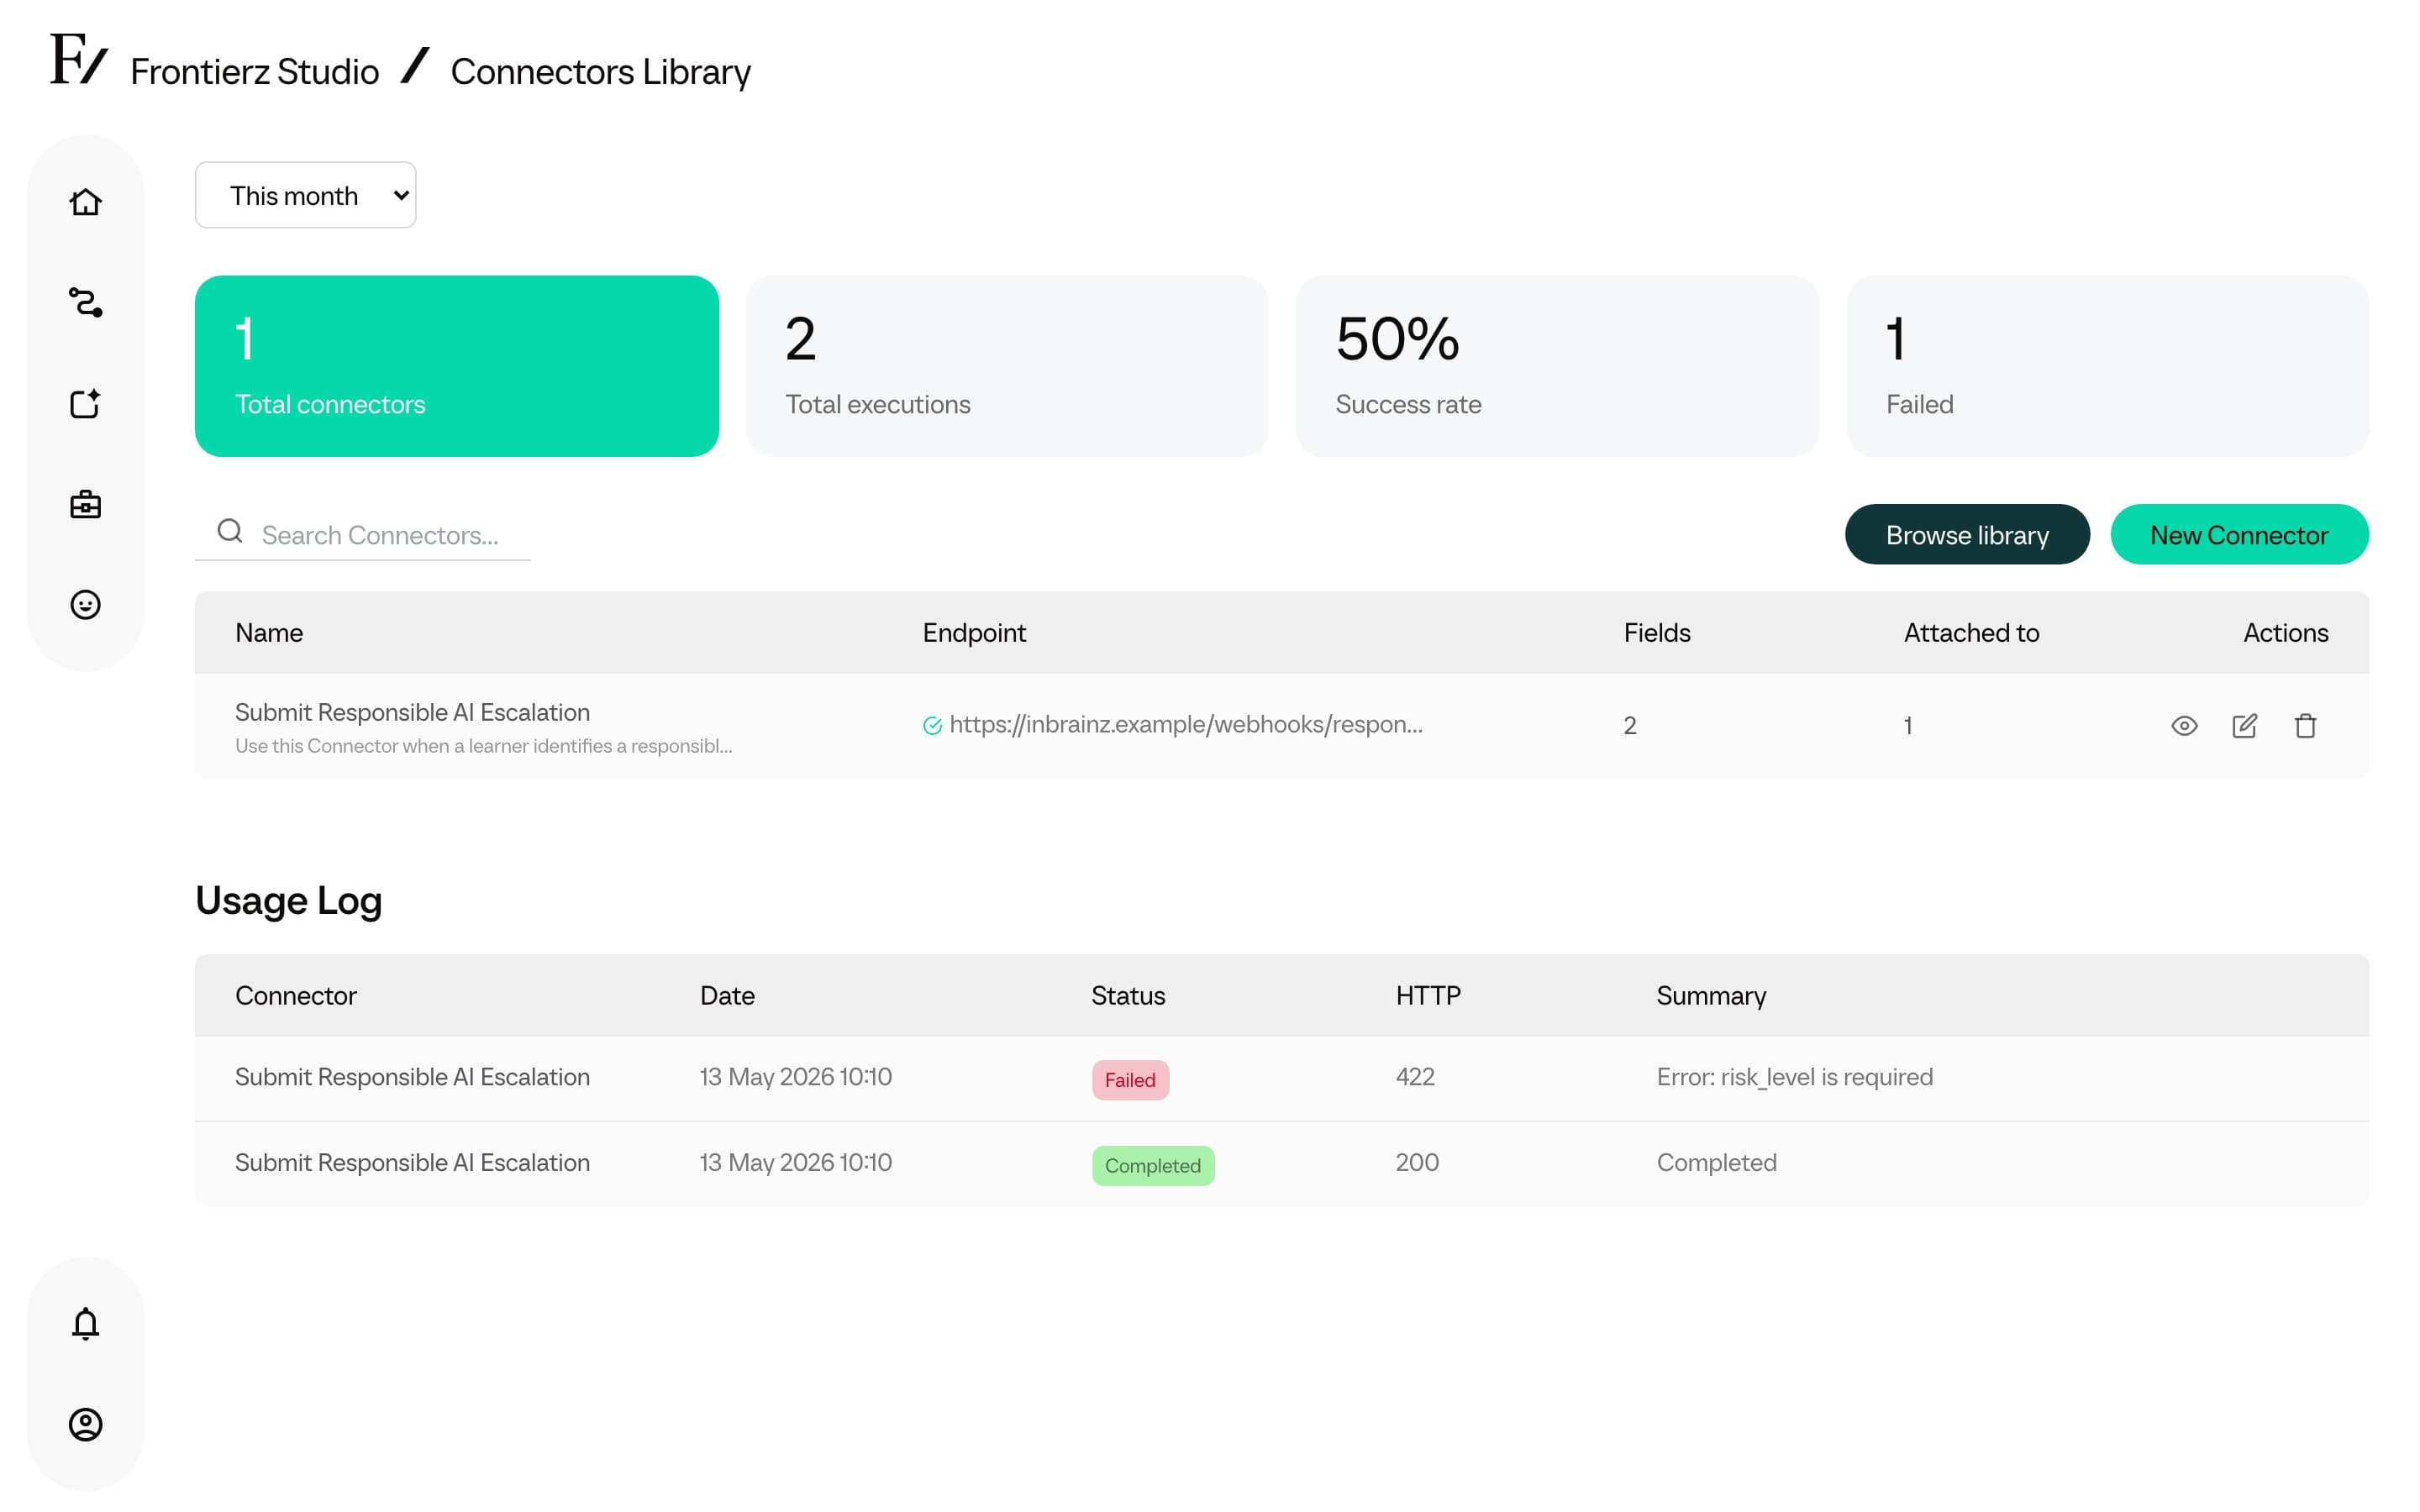Click the Fields column header

1656,633
